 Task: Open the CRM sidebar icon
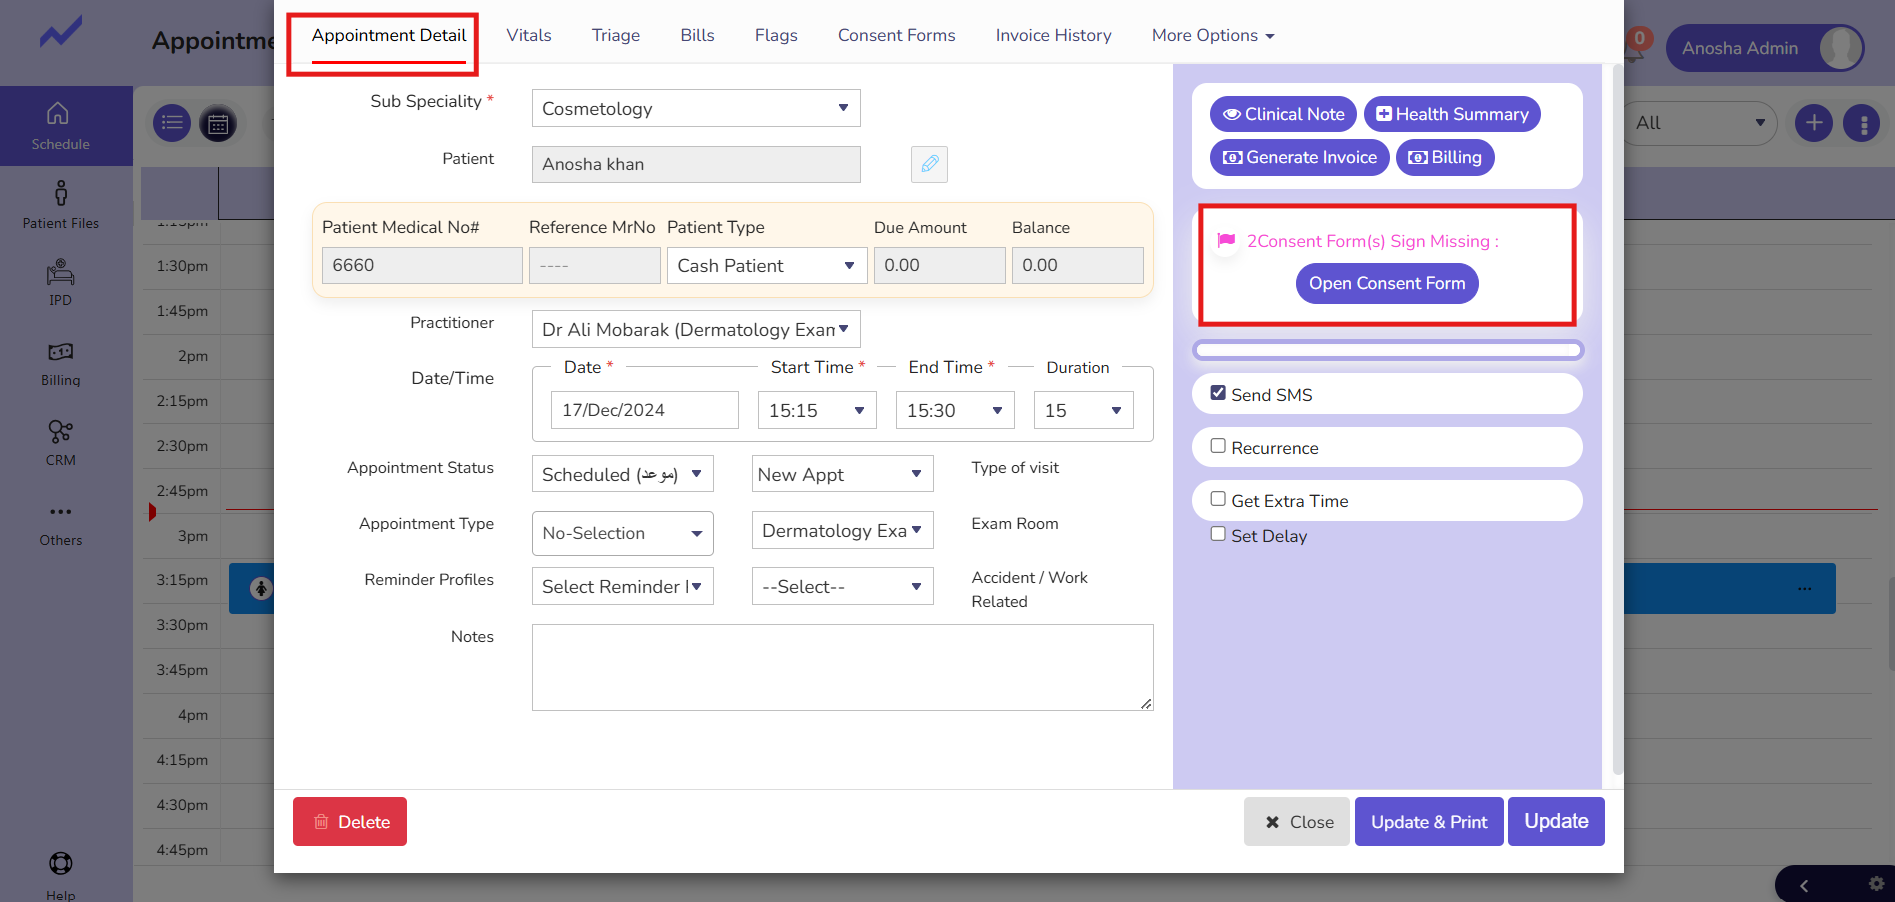(x=61, y=442)
